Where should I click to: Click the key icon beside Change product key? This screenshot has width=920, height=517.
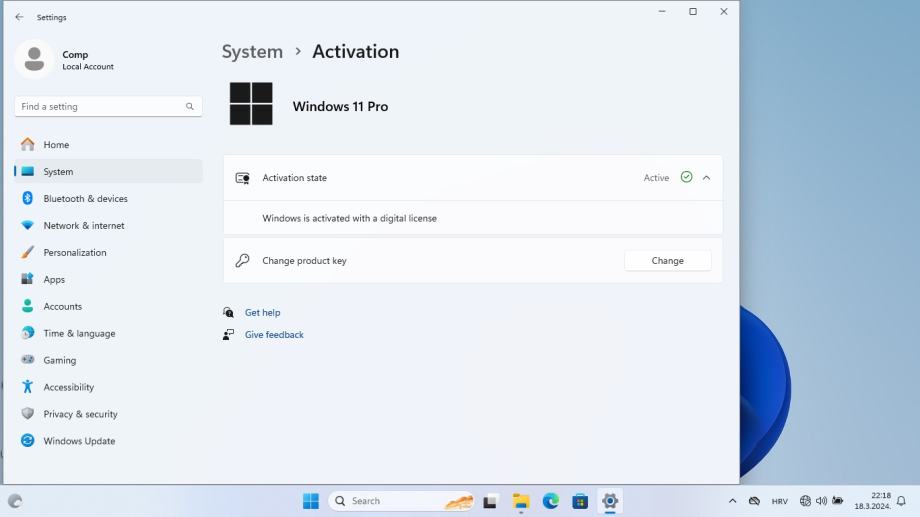[242, 261]
